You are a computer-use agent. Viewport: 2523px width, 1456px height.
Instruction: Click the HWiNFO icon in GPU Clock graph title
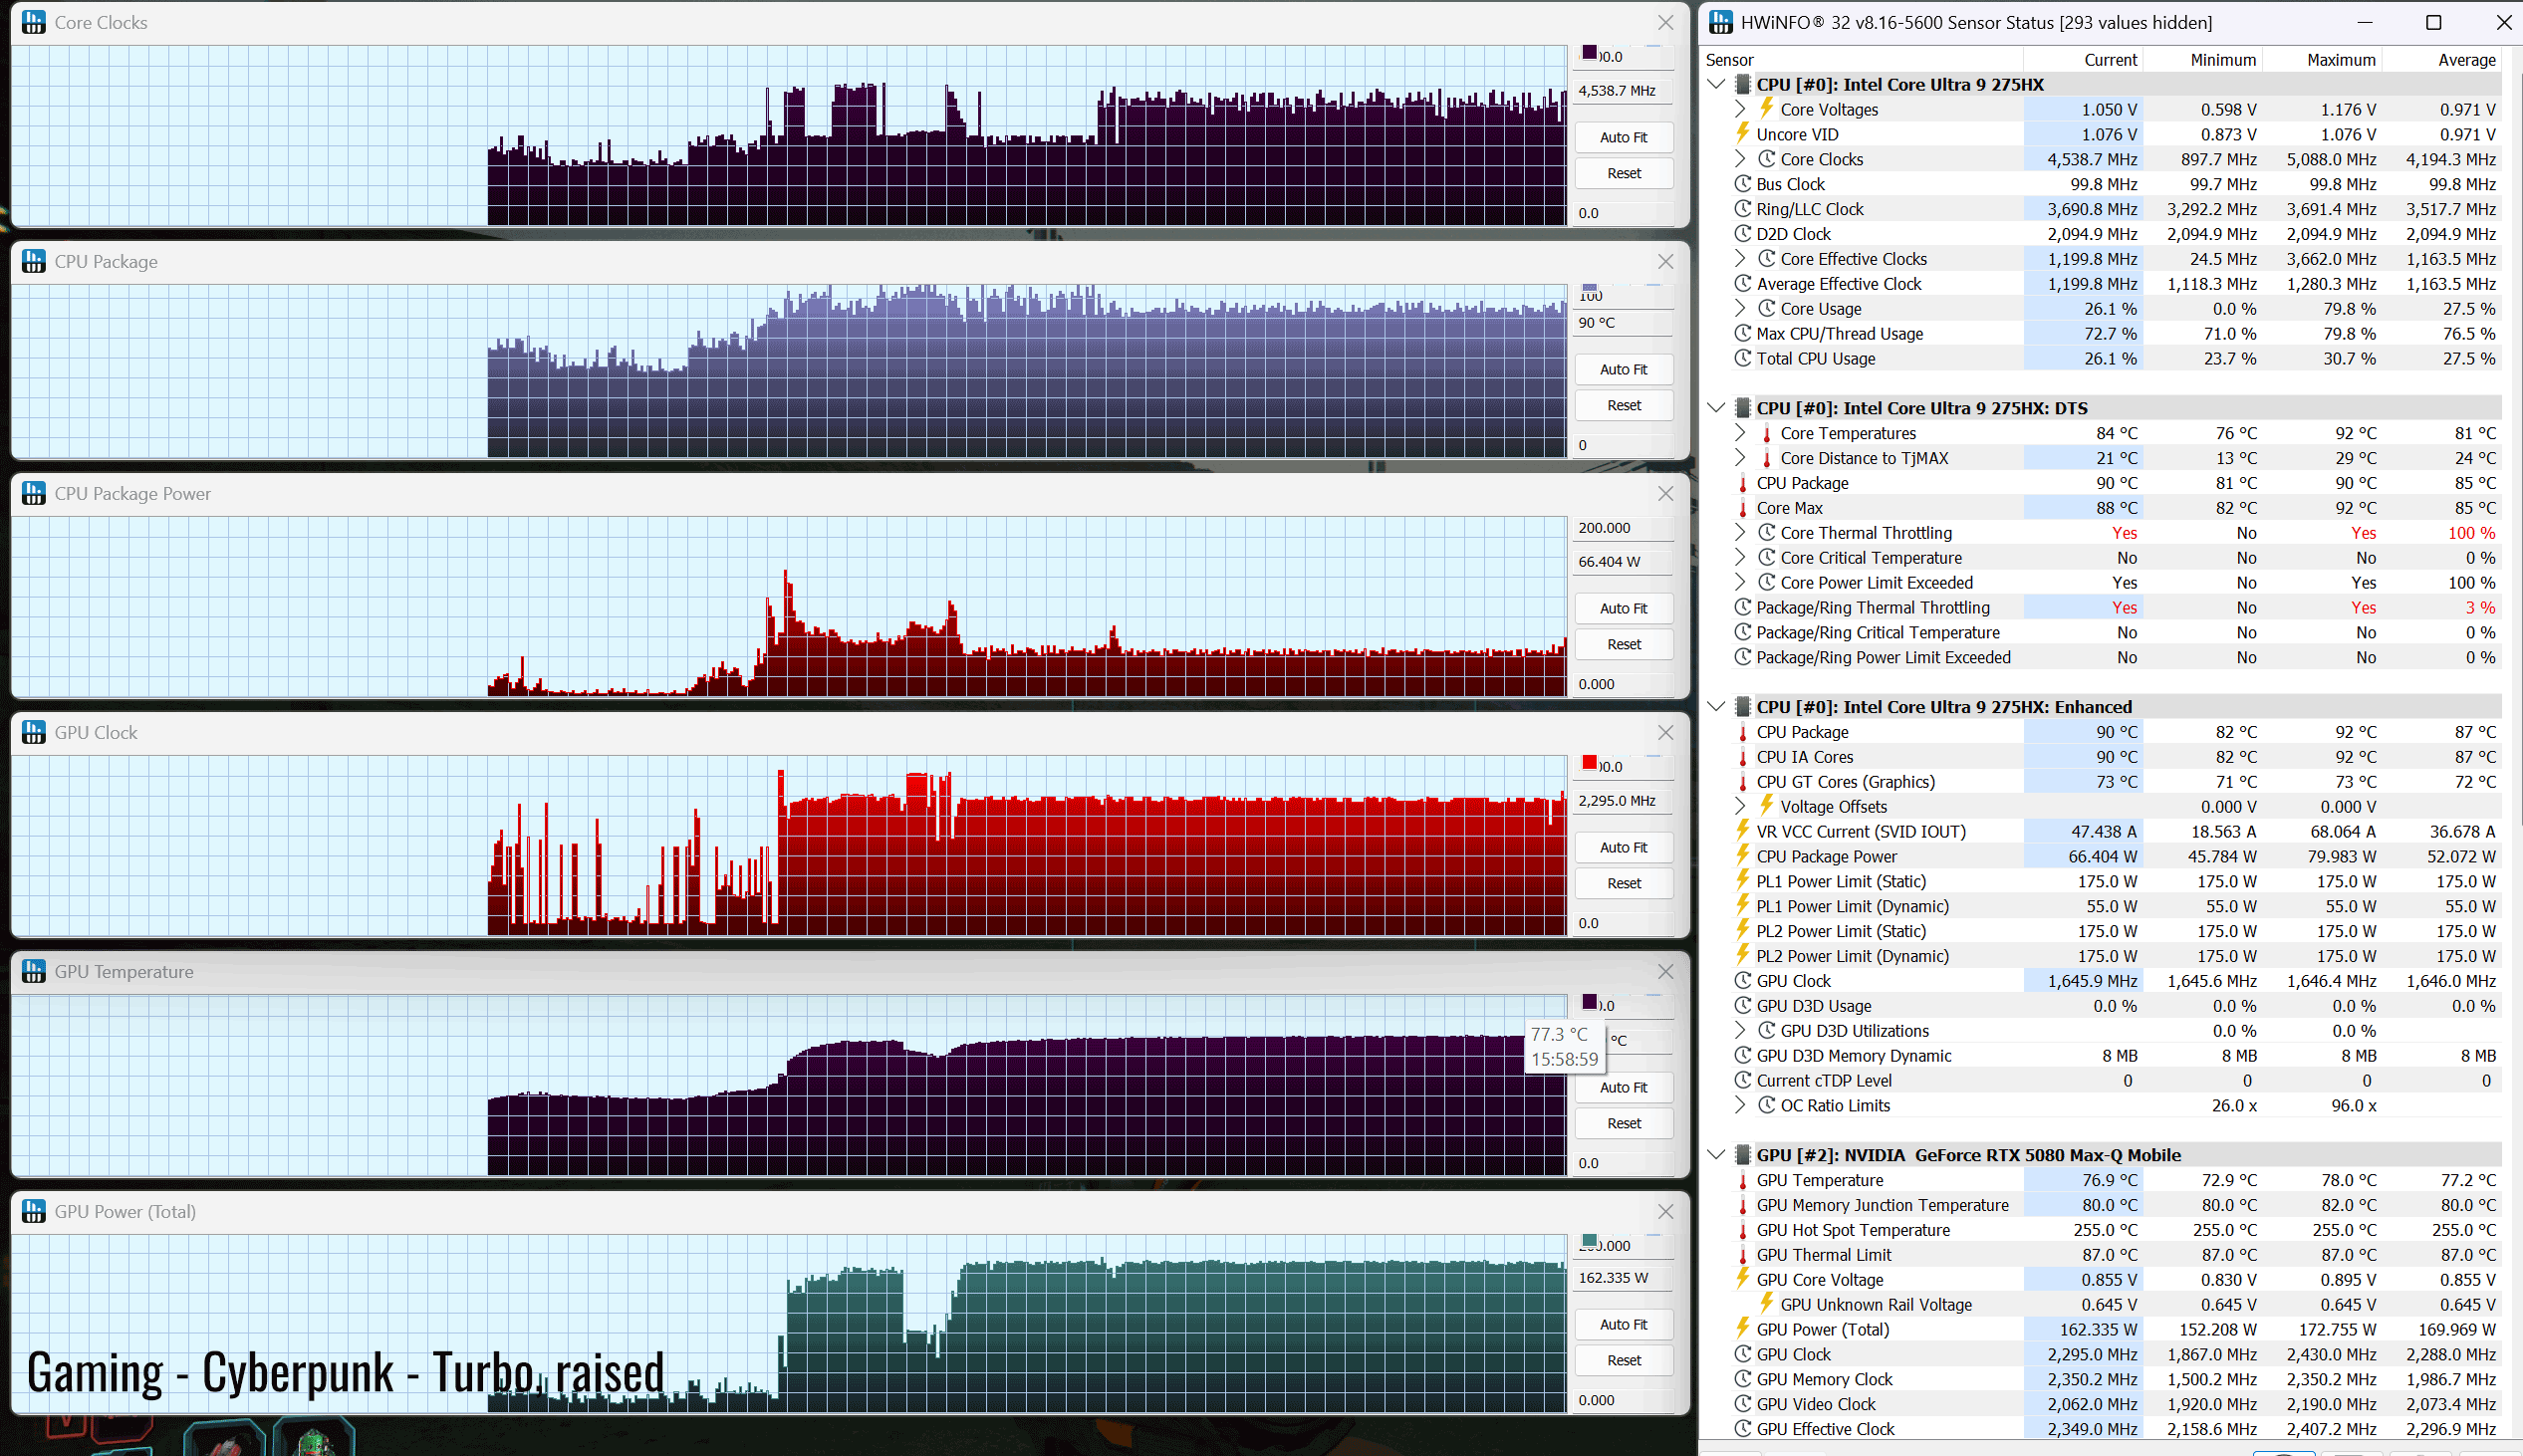[x=34, y=732]
